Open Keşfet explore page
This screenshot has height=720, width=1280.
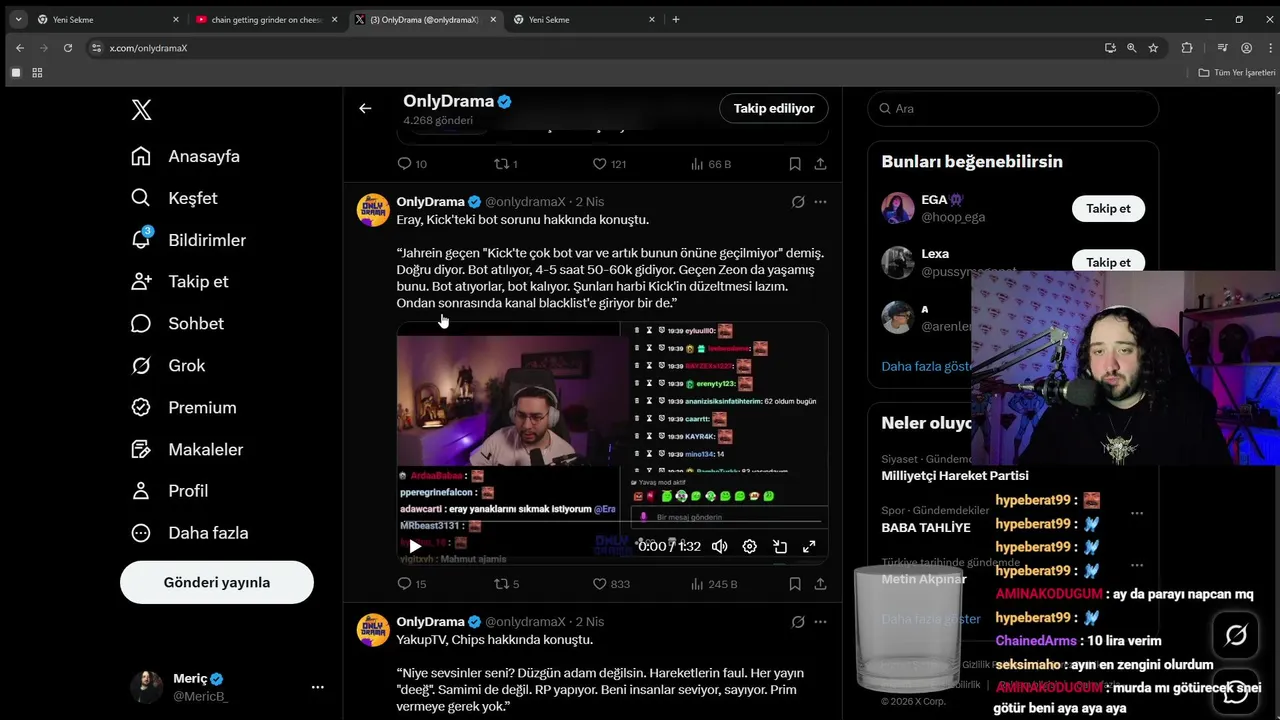coord(175,198)
